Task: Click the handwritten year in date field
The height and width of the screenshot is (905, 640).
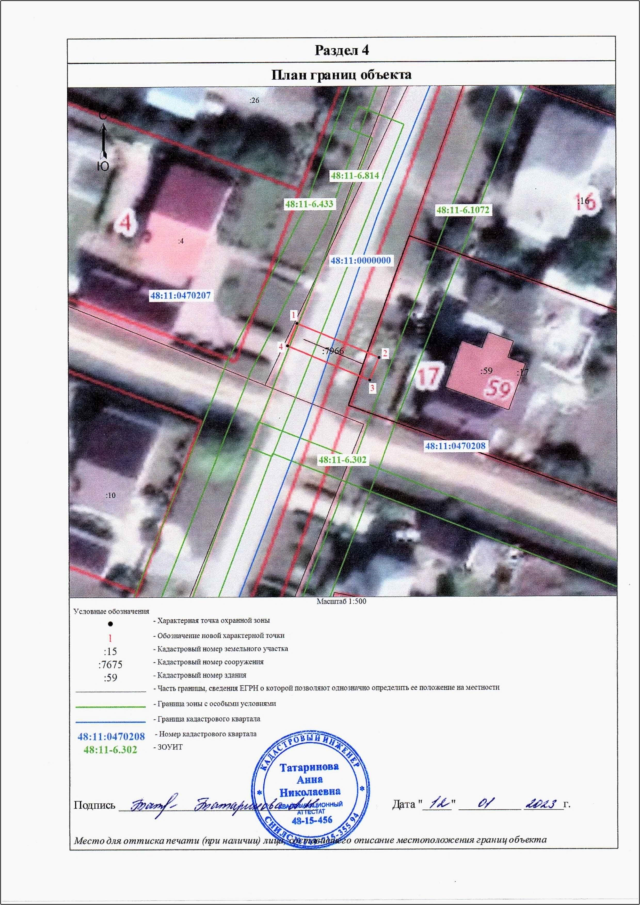Action: pos(540,802)
